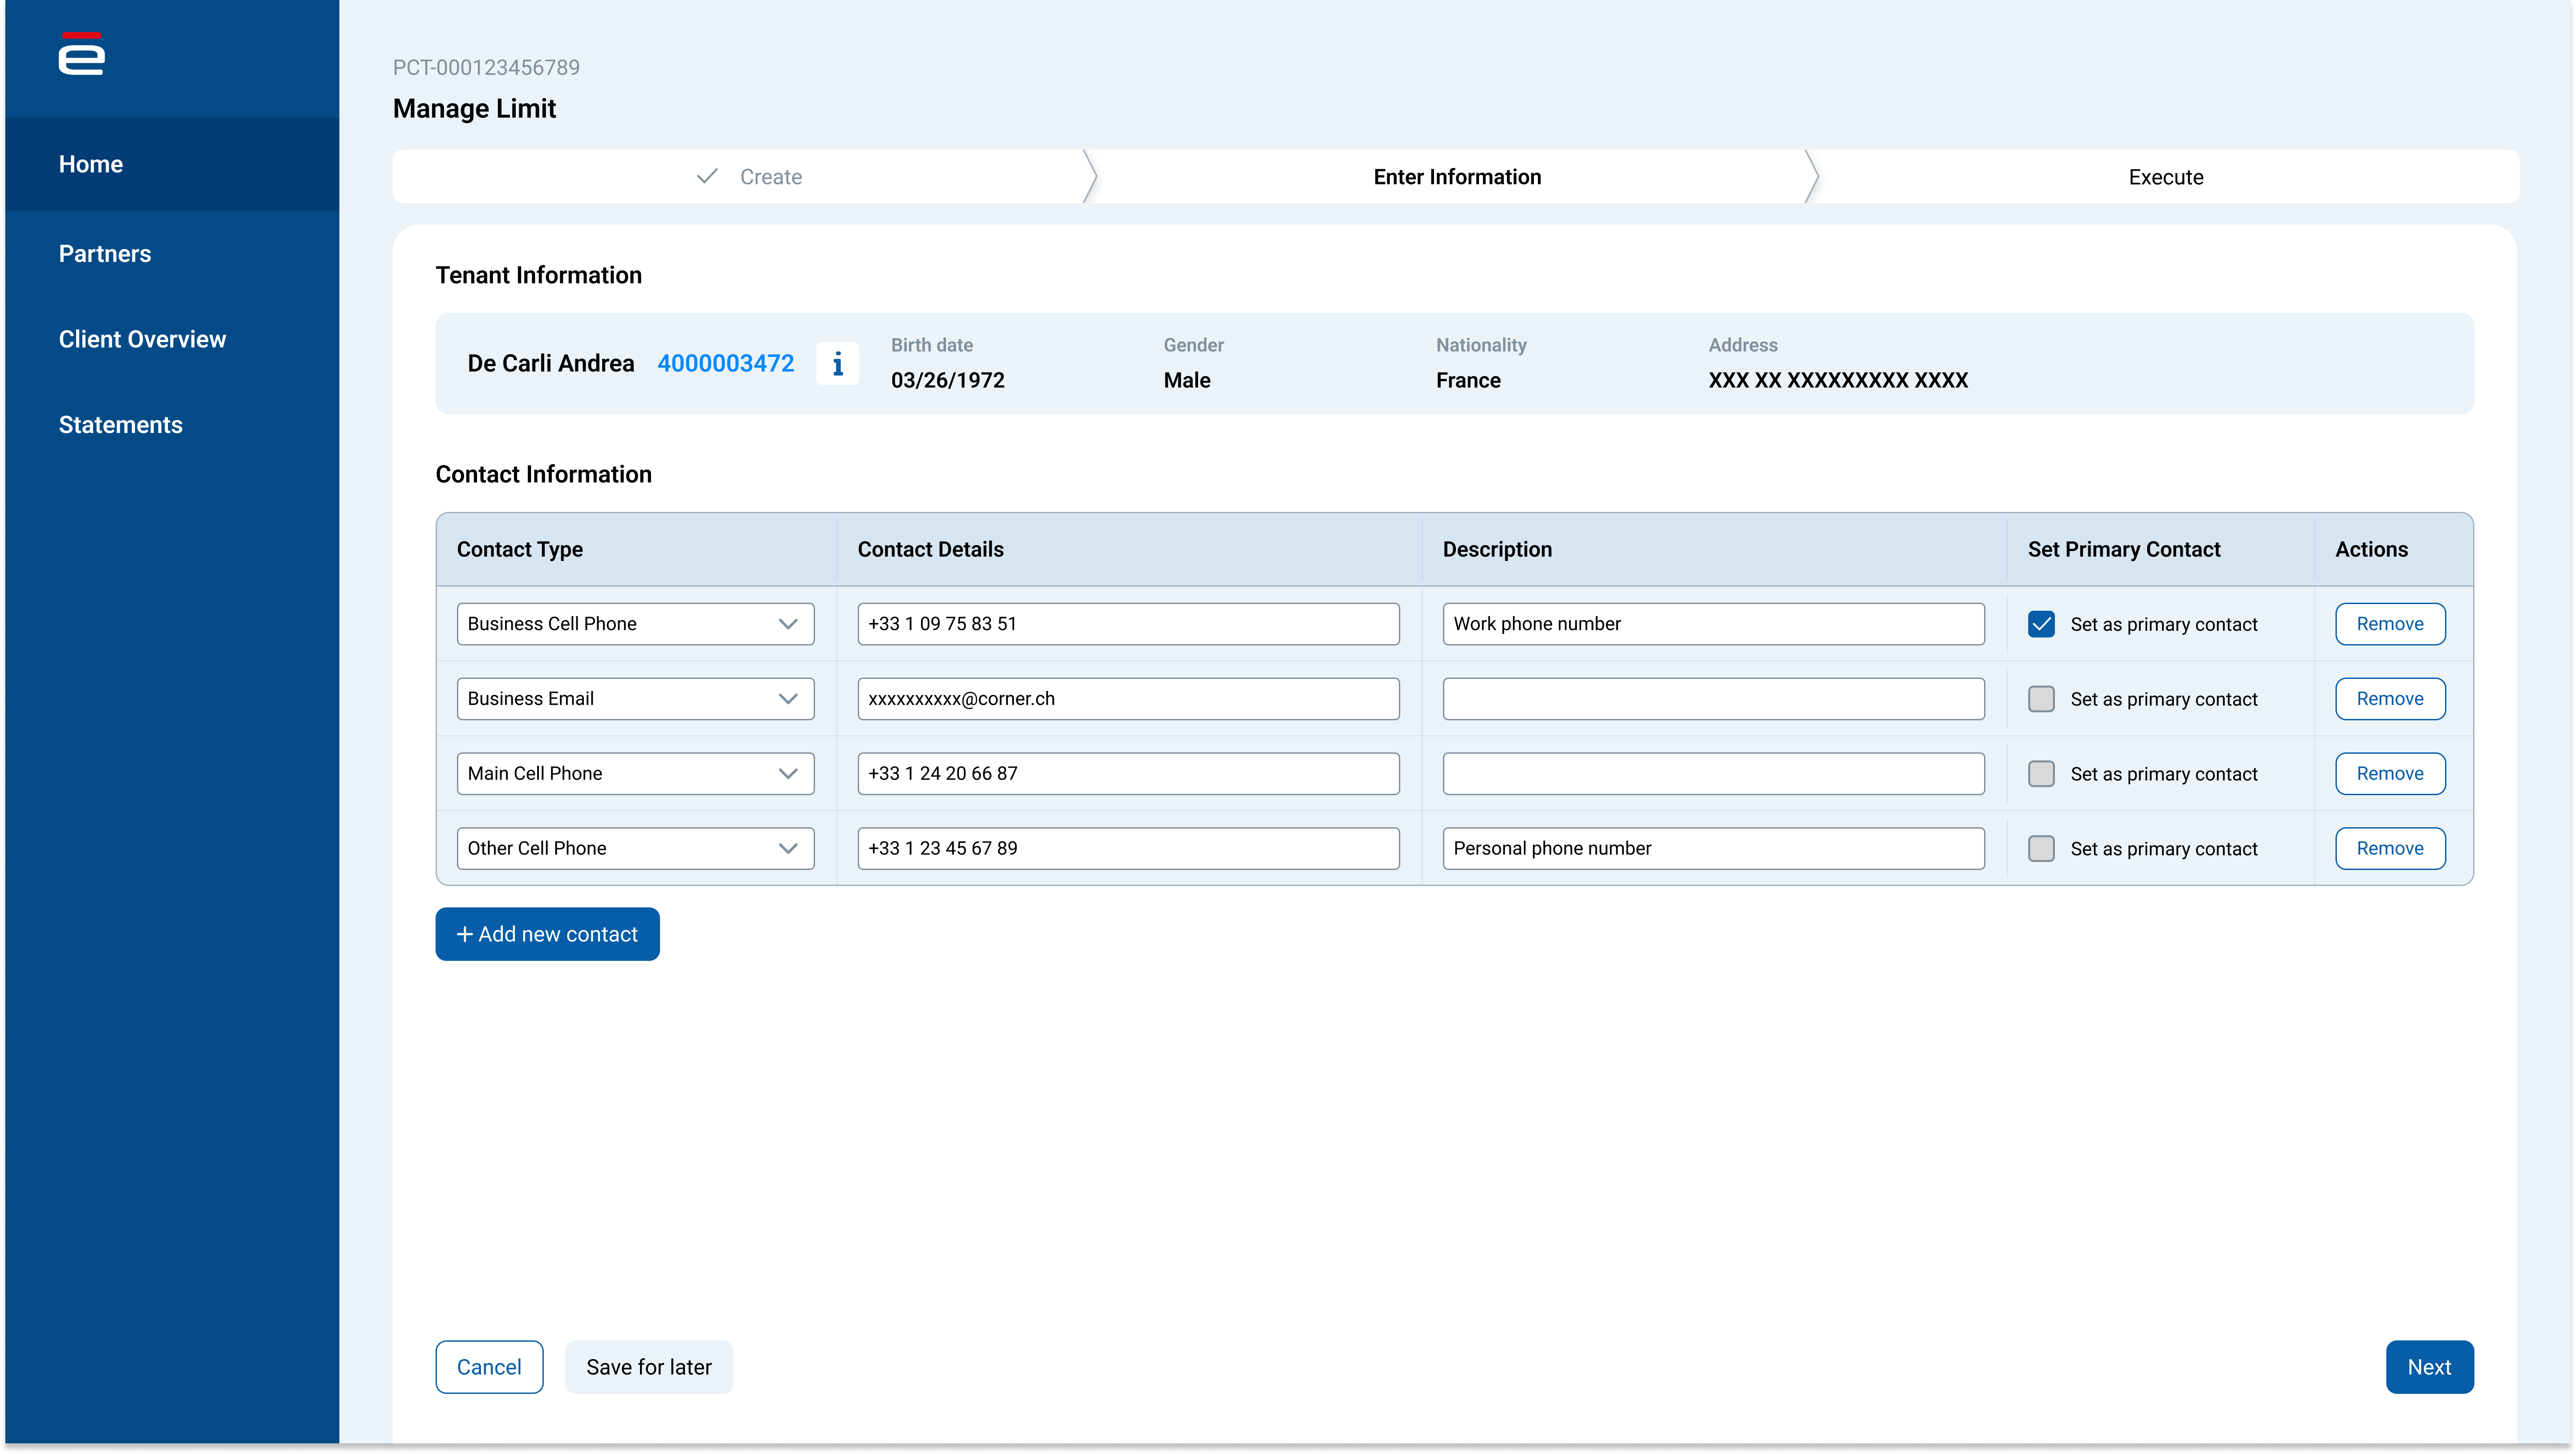Viewport: 2576px width, 1454px height.
Task: Edit the +33 1 24 20 66 87 field
Action: pyautogui.click(x=1128, y=774)
